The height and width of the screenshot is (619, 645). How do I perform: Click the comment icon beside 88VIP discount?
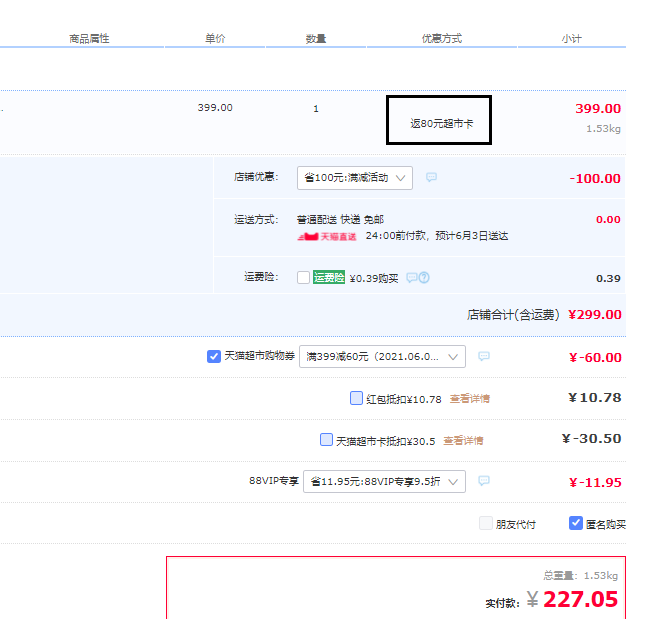pyautogui.click(x=484, y=481)
